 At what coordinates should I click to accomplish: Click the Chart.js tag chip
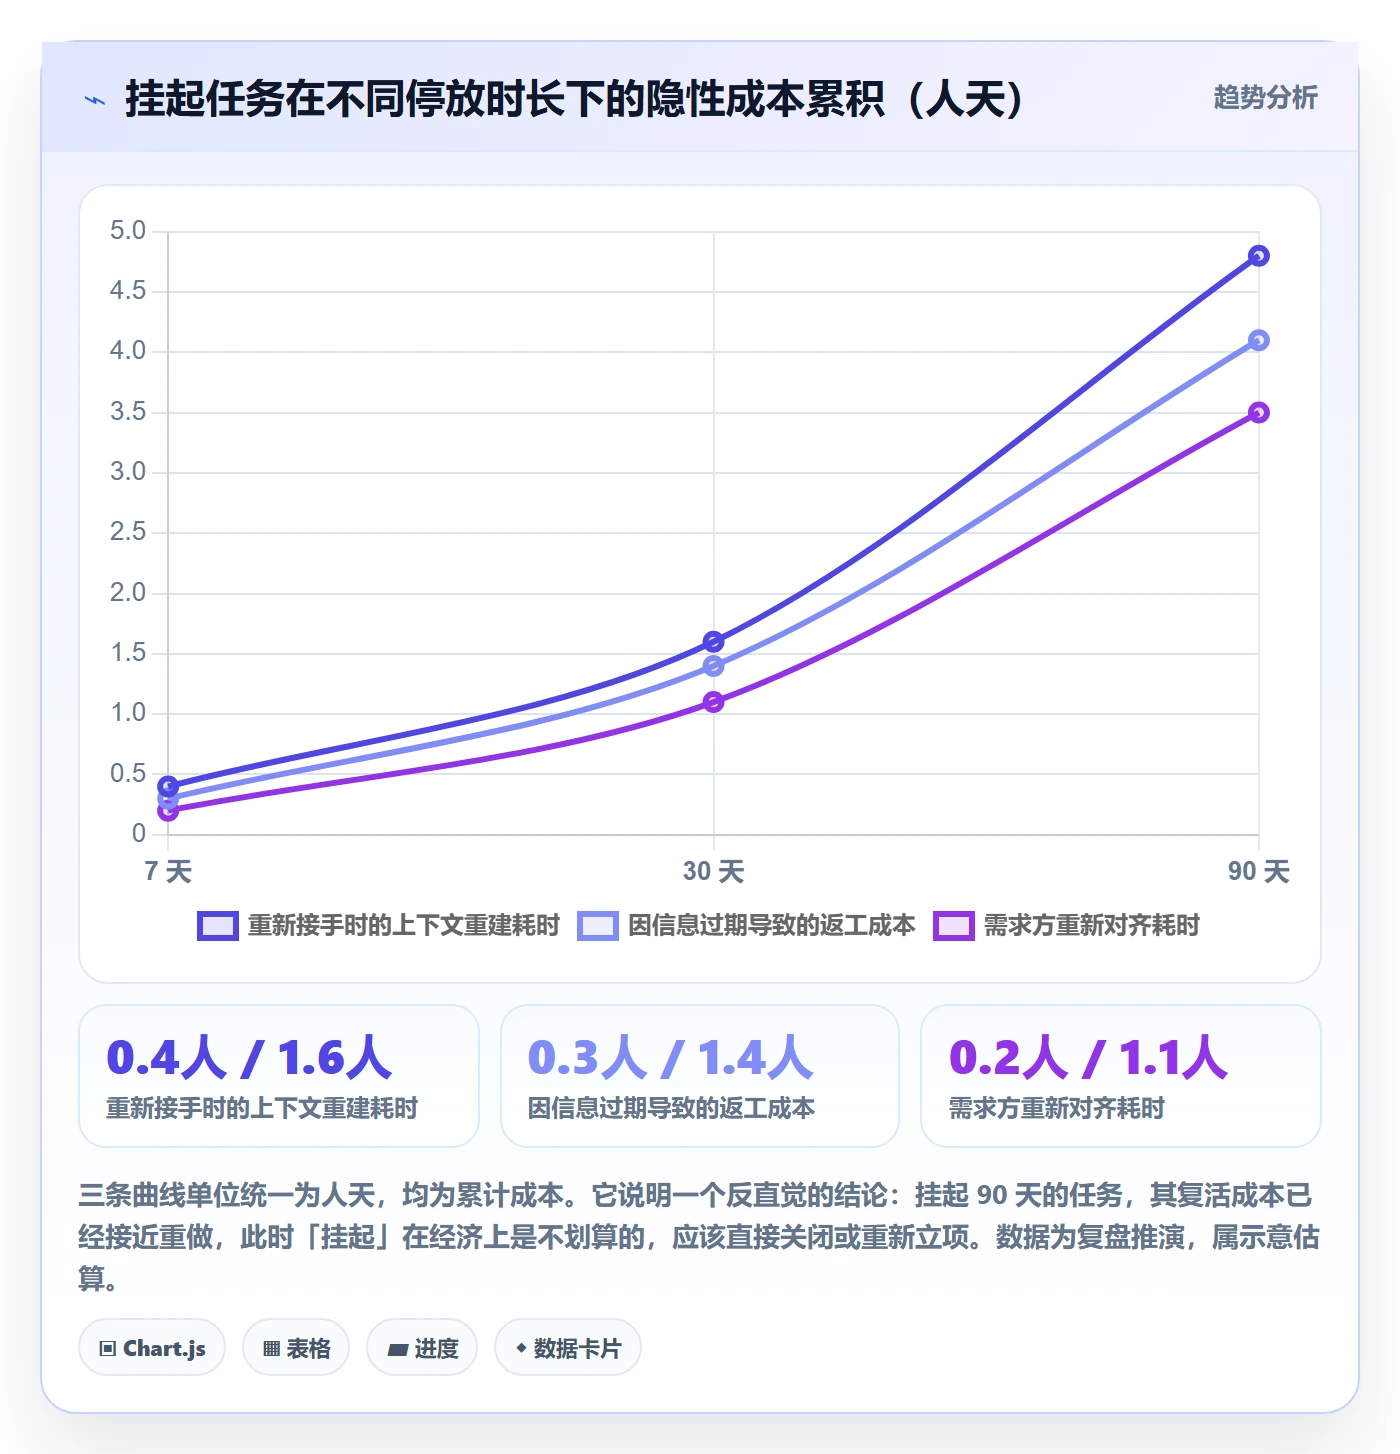152,1348
